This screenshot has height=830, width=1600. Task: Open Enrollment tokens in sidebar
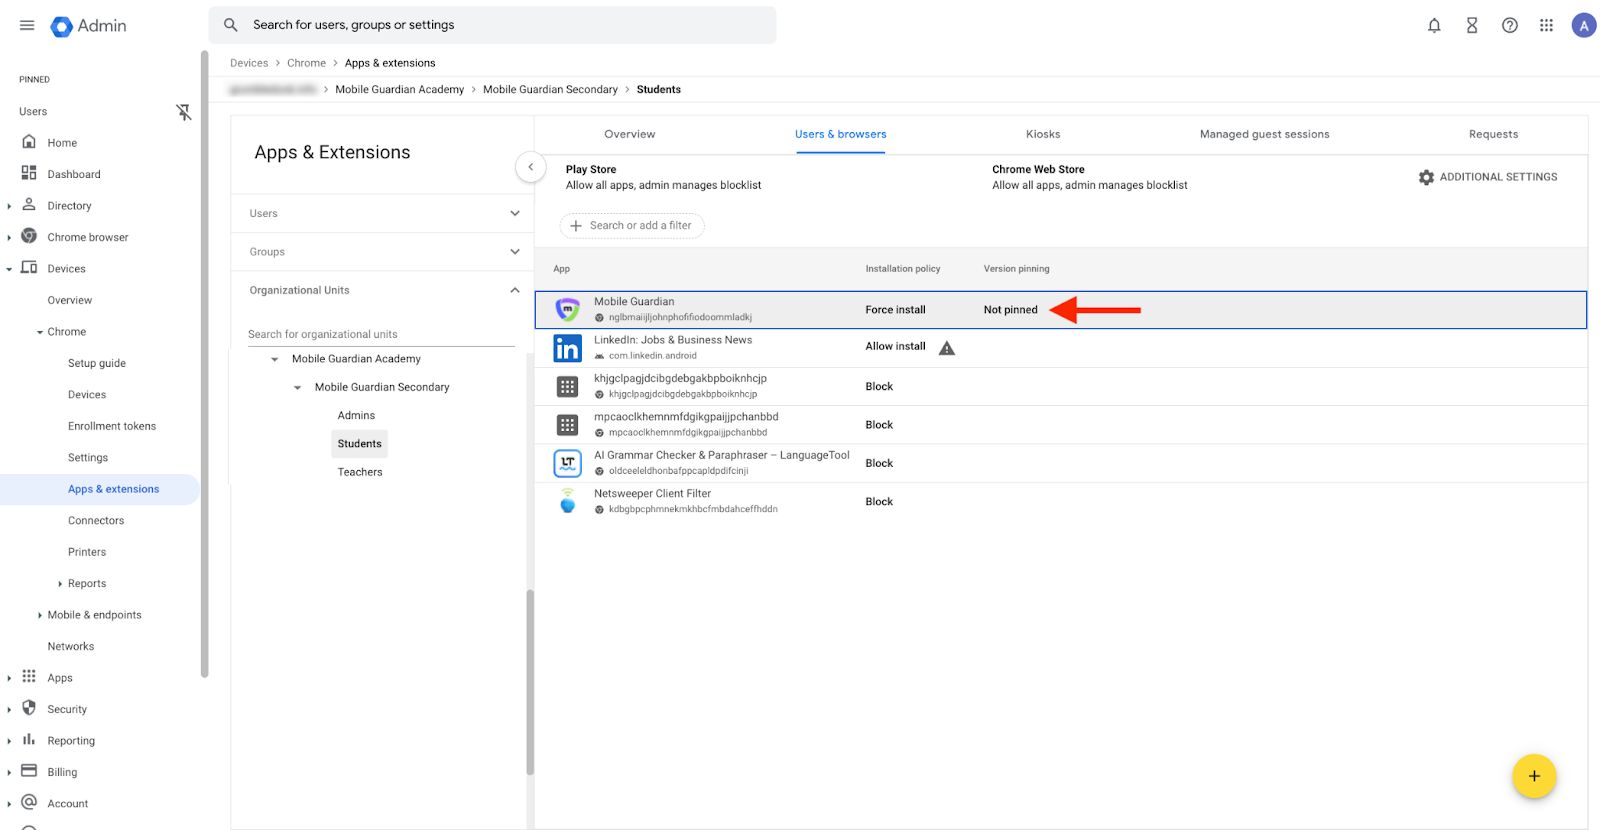tap(112, 426)
